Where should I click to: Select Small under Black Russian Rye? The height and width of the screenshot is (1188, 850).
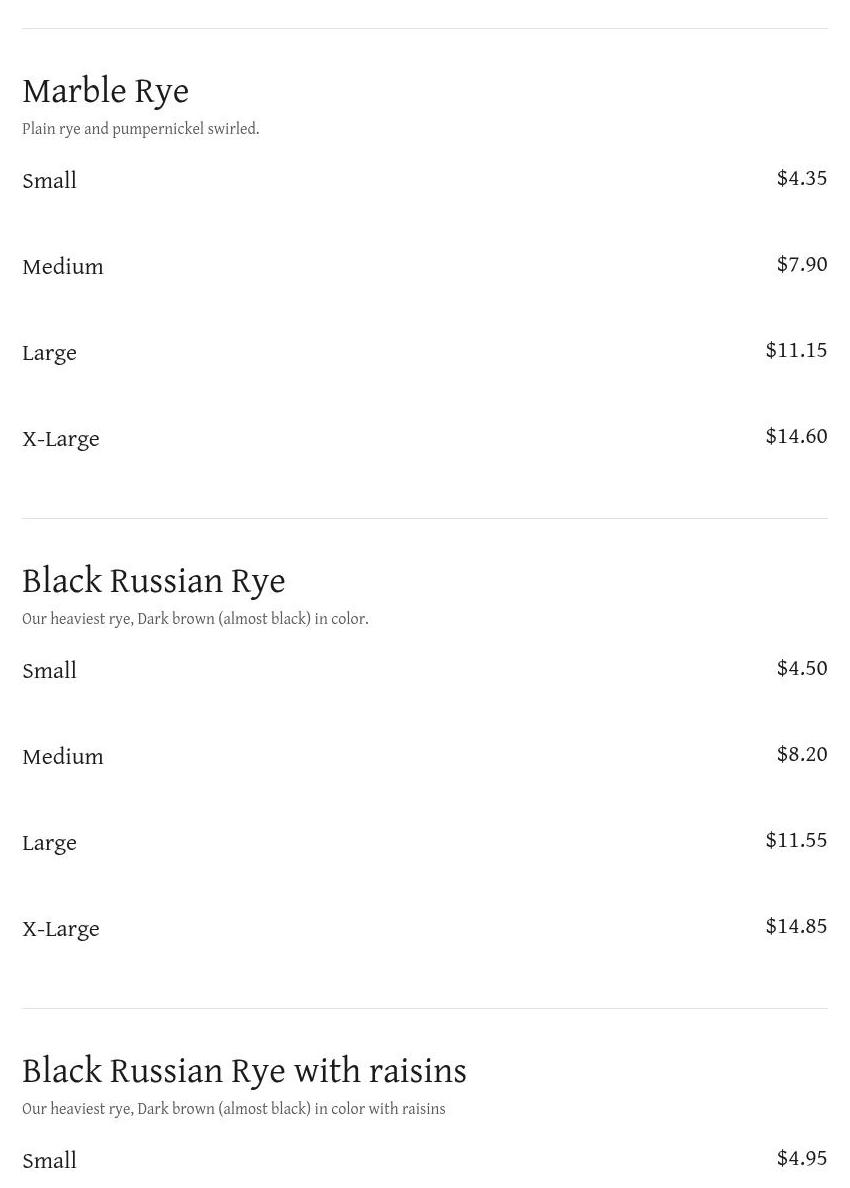[x=49, y=671]
